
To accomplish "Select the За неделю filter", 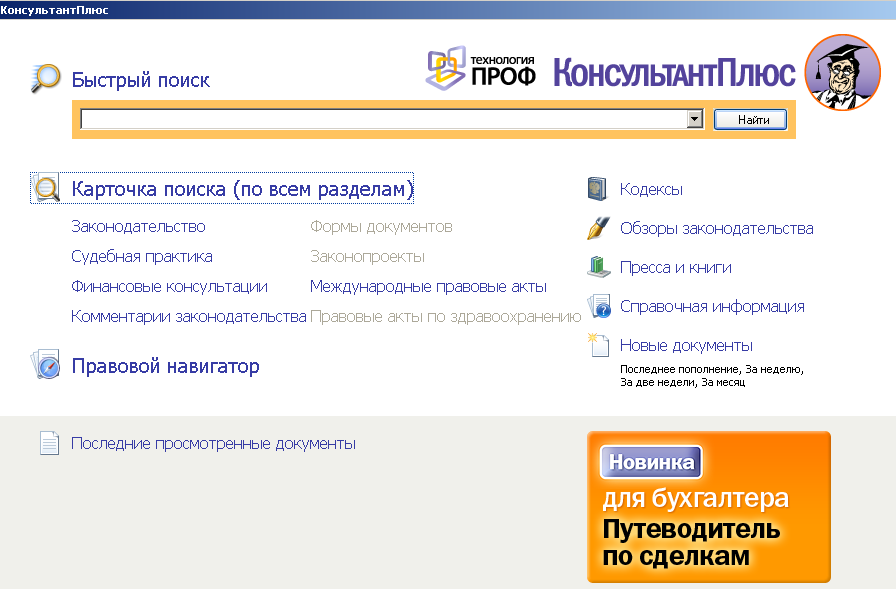I will click(773, 370).
